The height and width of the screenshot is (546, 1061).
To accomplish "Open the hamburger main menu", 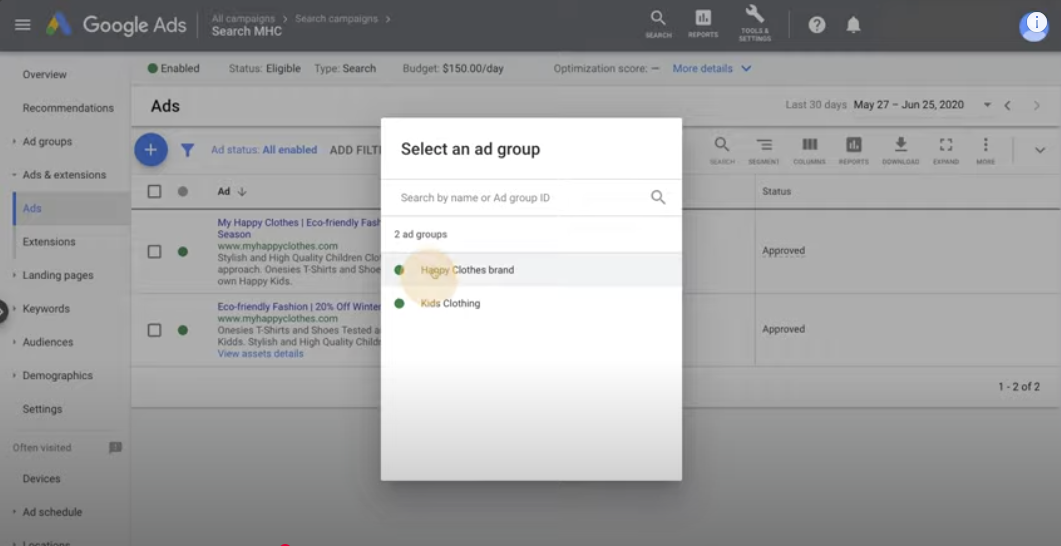I will (22, 25).
